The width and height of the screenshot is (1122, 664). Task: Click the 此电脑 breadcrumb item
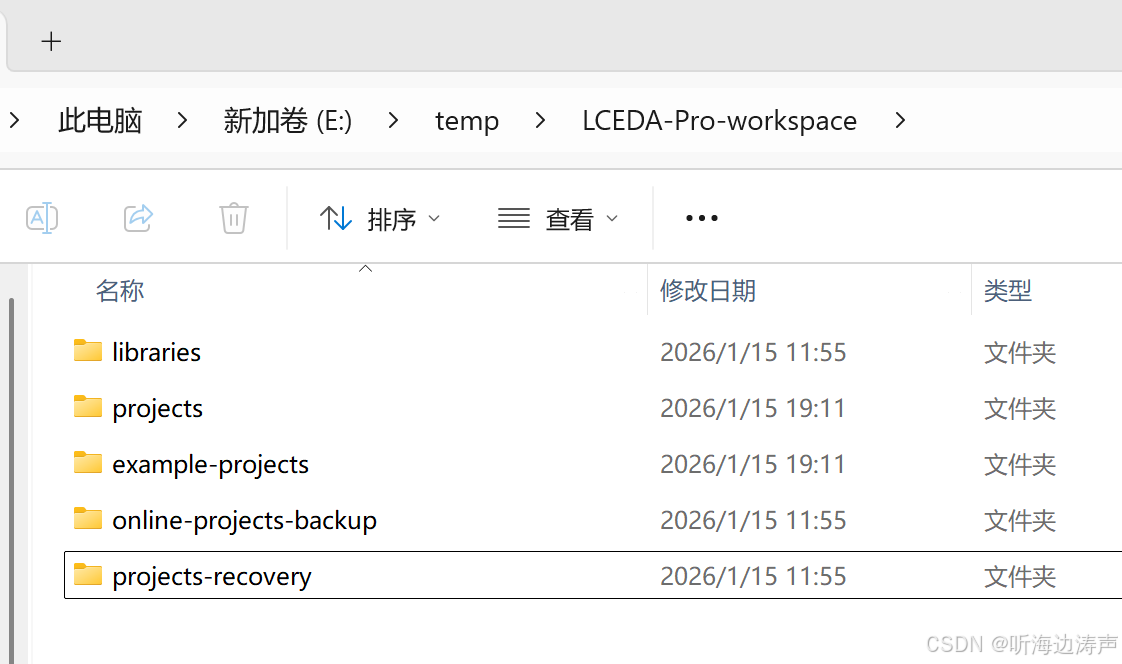click(100, 120)
